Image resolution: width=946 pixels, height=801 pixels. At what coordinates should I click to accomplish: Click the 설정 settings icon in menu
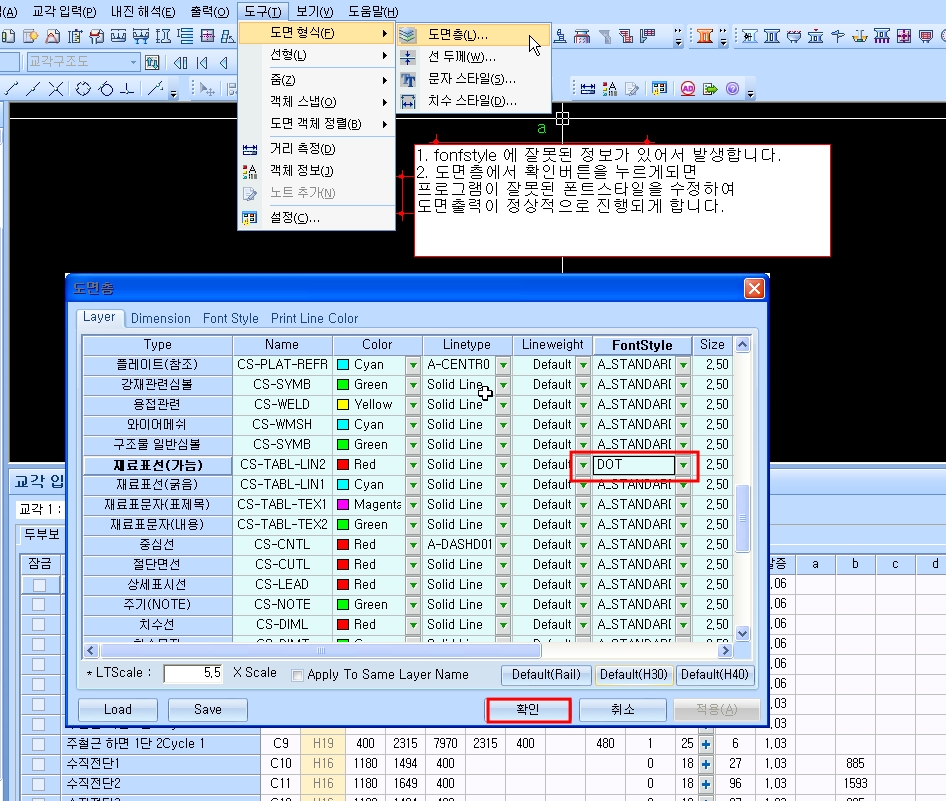coord(250,218)
